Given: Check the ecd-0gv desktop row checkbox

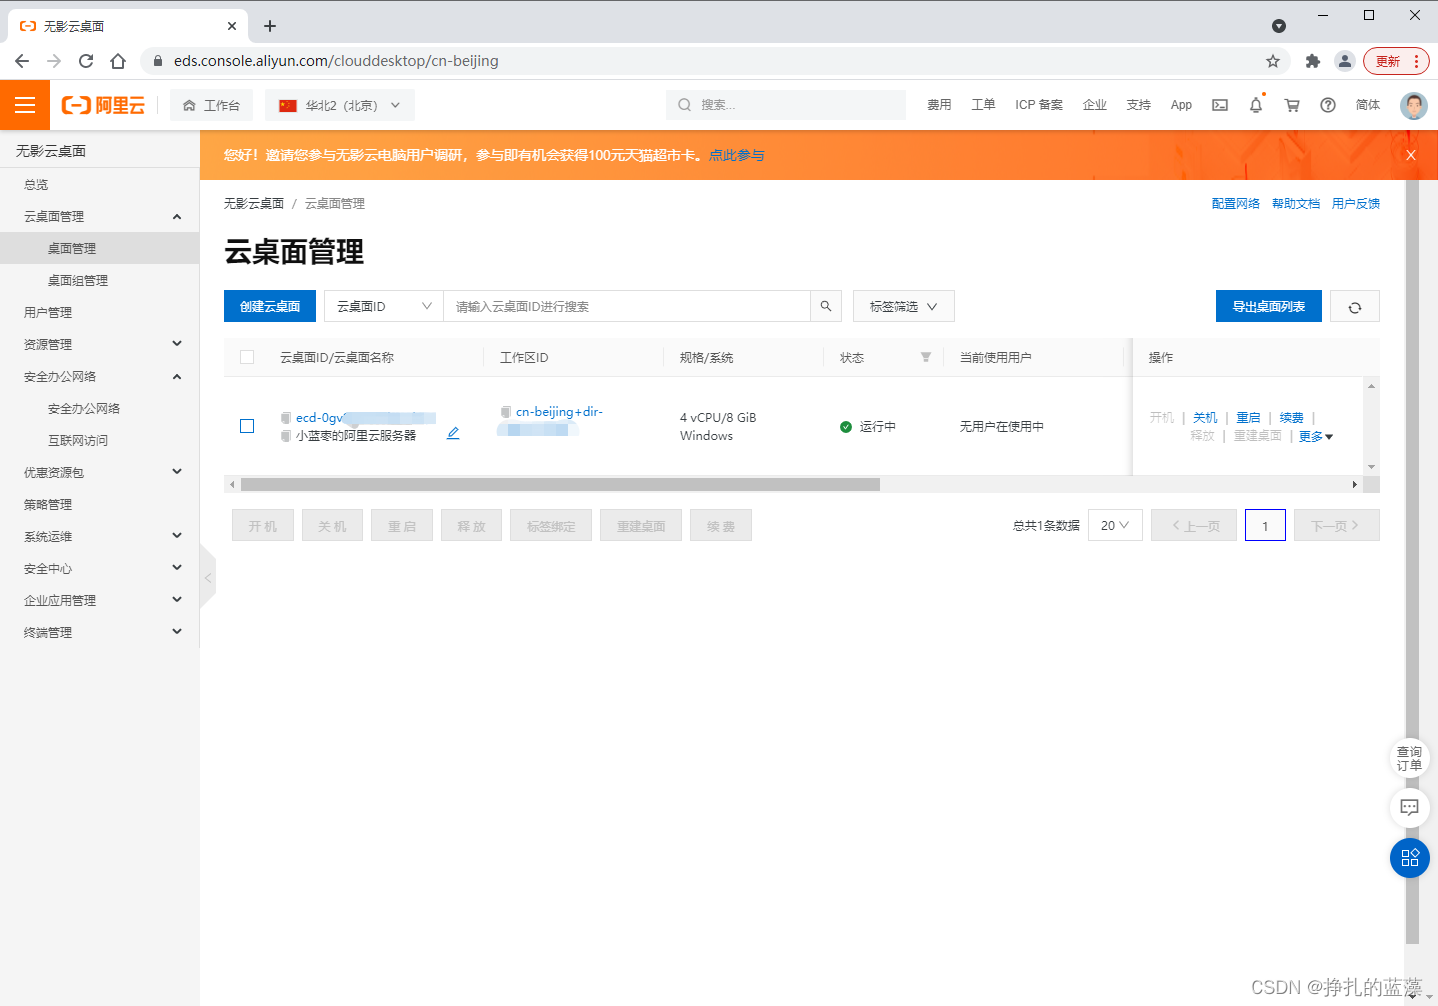Looking at the screenshot, I should (x=246, y=426).
